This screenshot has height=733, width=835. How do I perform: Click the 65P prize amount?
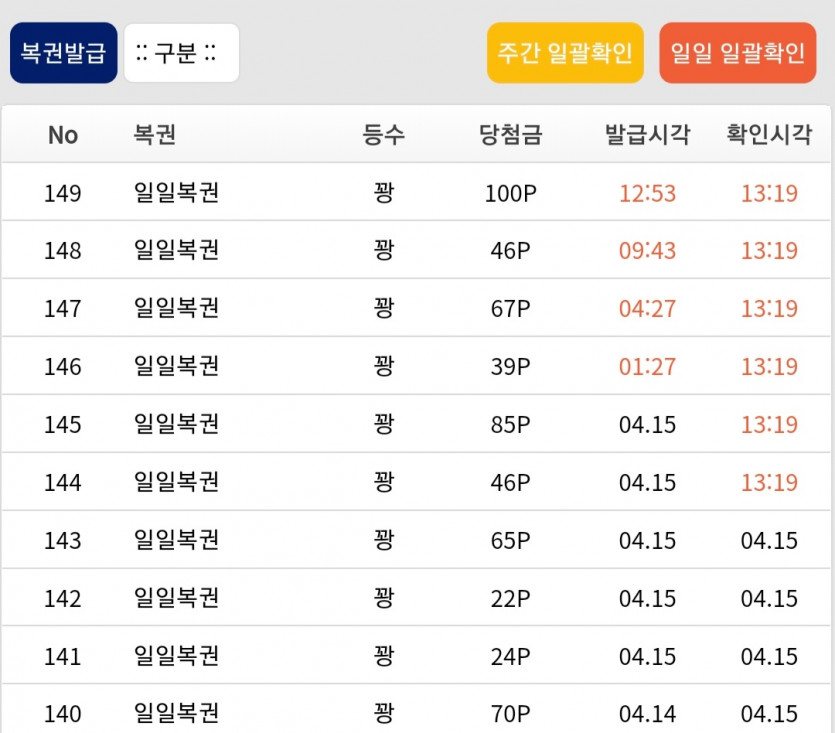pyautogui.click(x=511, y=541)
